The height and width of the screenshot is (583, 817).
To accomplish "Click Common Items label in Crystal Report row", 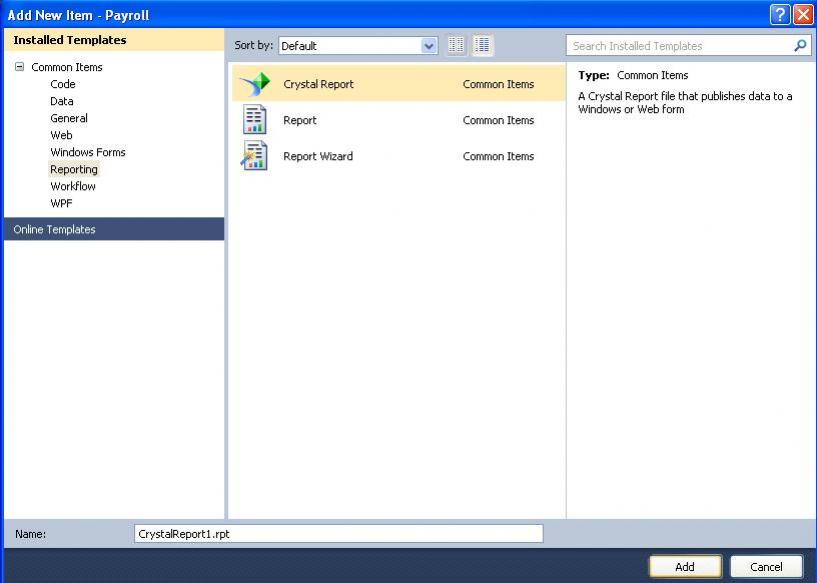I will (498, 84).
